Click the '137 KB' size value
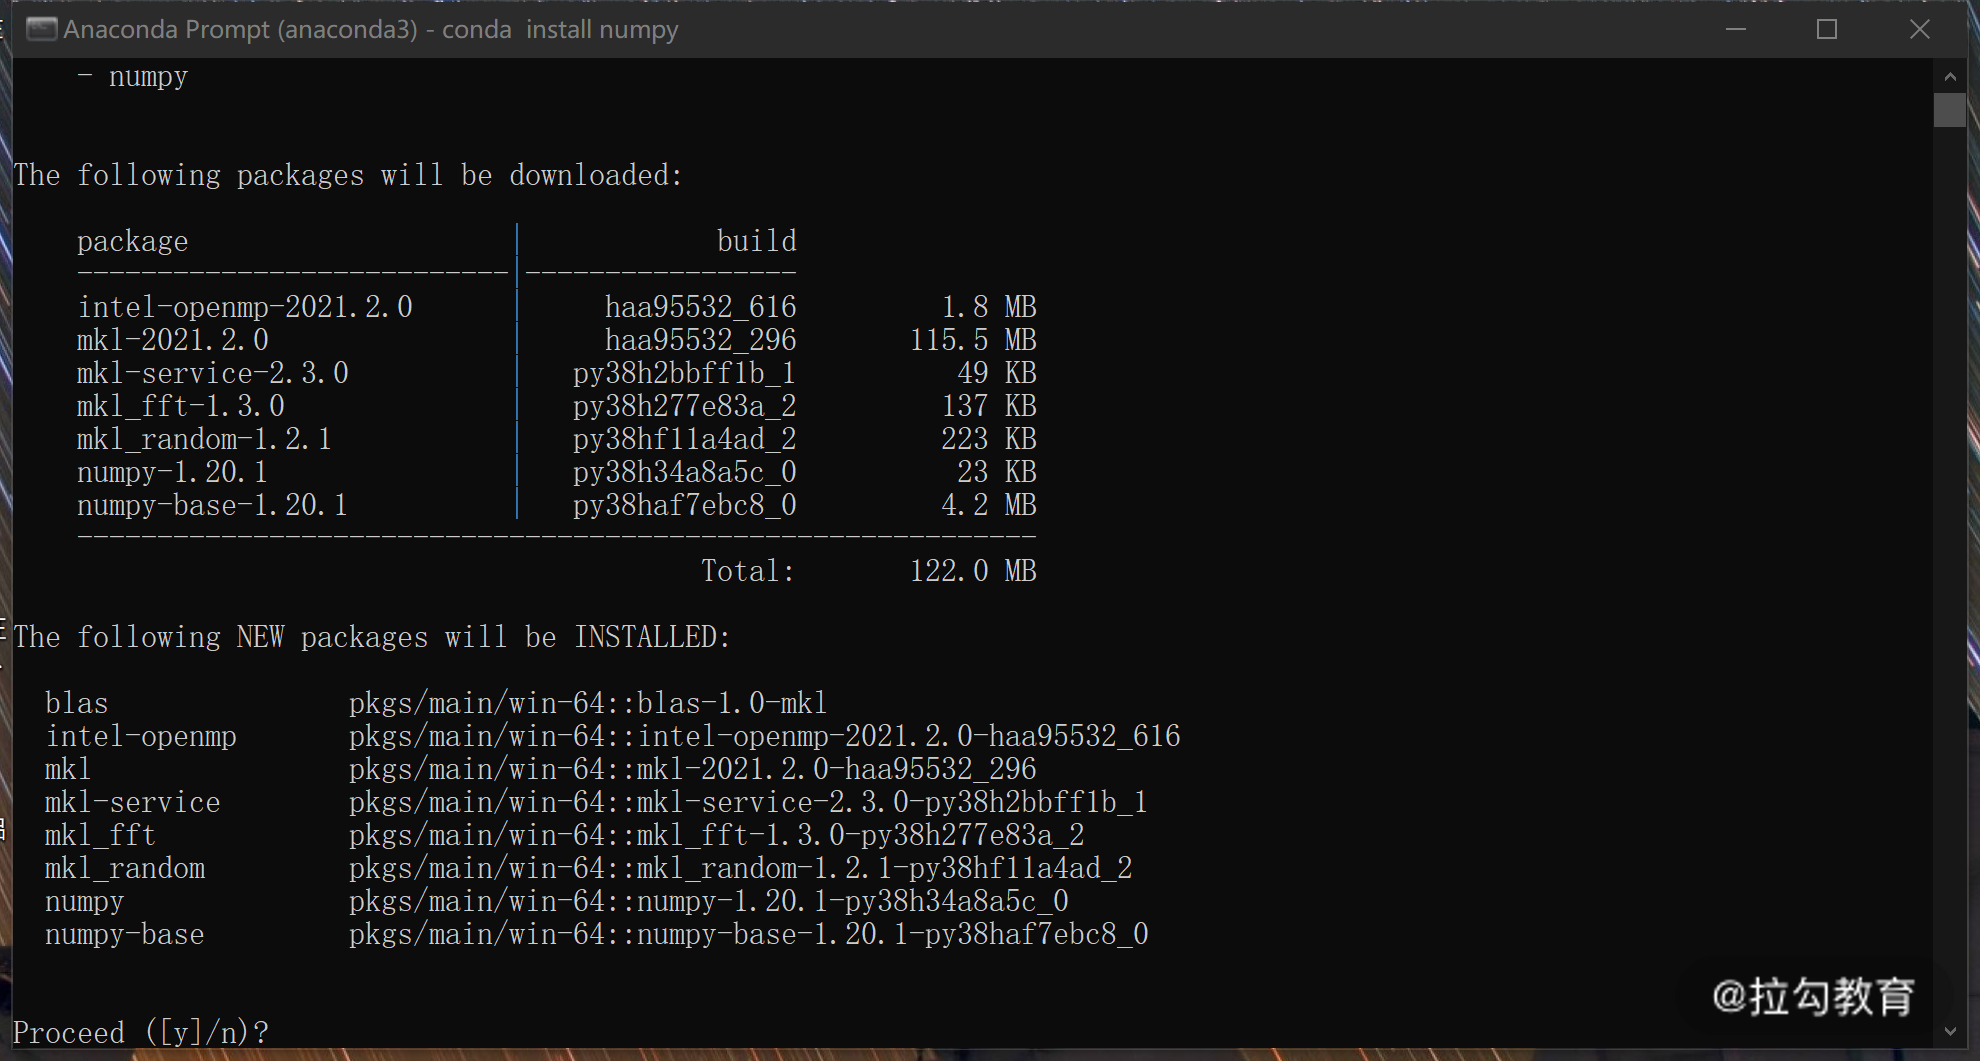The width and height of the screenshot is (1980, 1061). (x=989, y=406)
